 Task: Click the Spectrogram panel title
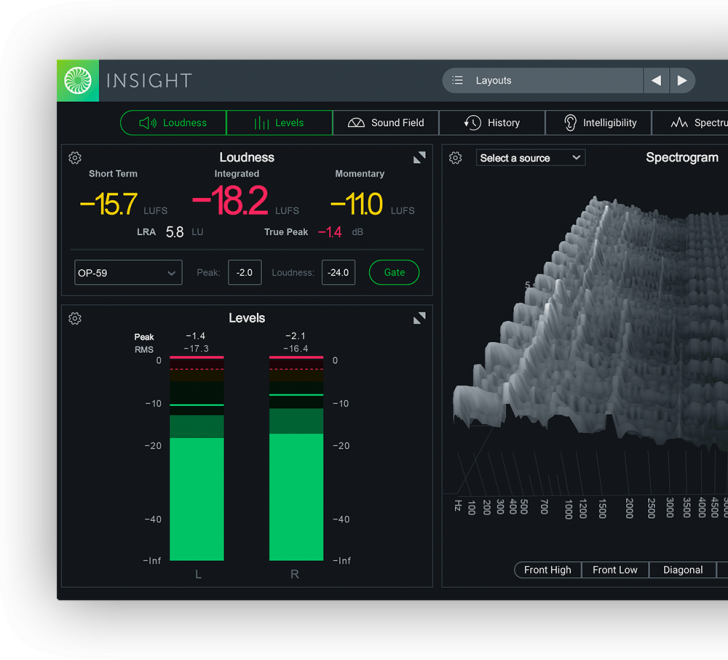(682, 157)
